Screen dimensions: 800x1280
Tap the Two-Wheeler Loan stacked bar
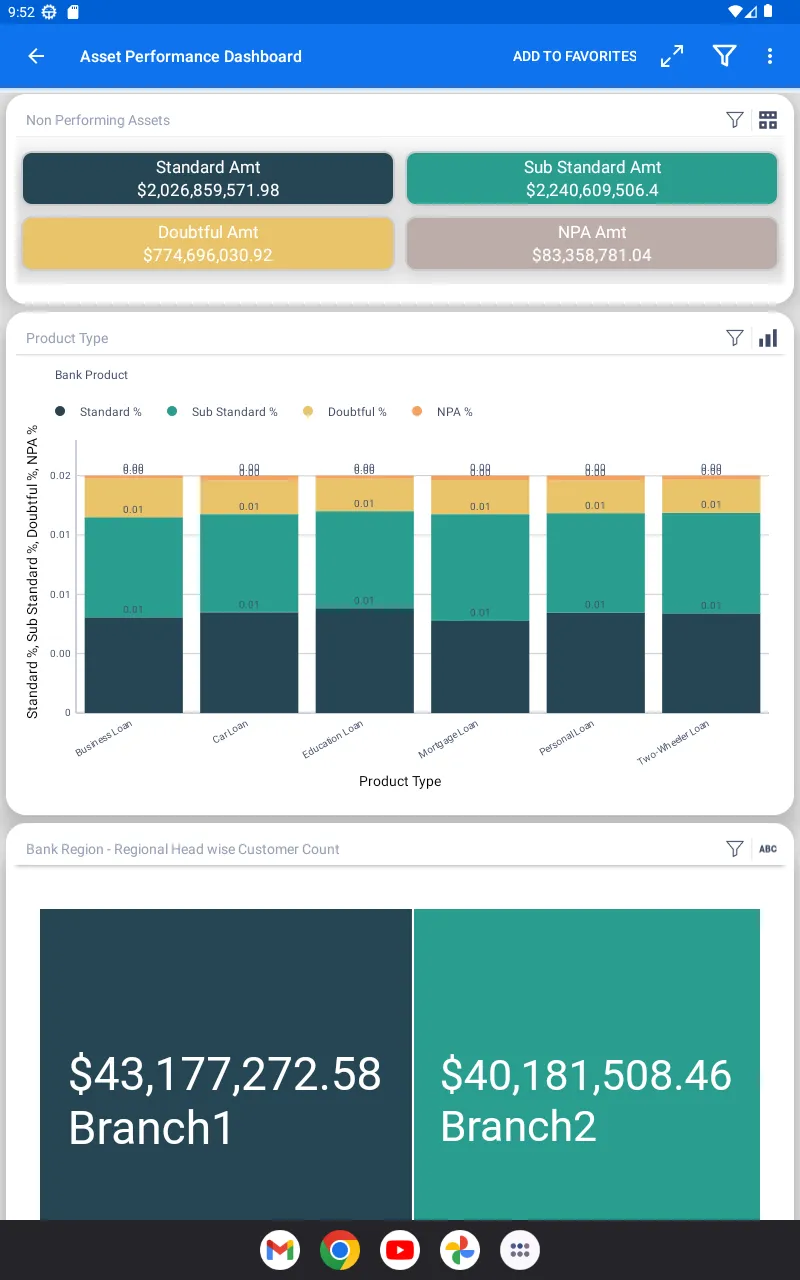[x=711, y=594]
